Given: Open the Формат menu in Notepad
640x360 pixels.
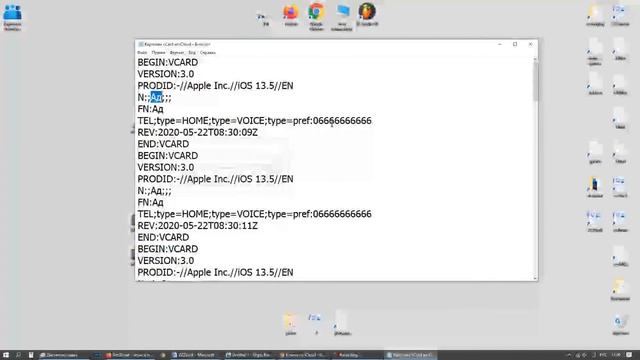Looking at the screenshot, I should tap(177, 53).
